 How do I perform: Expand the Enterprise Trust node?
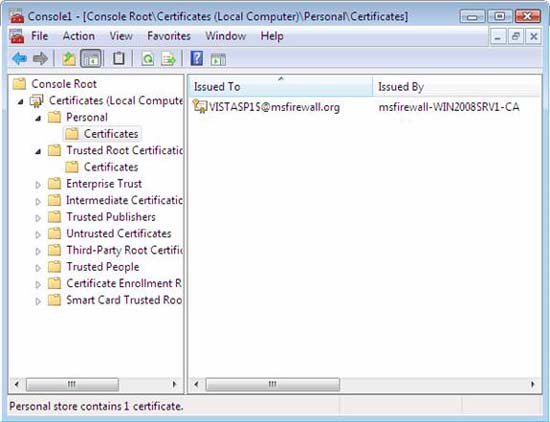coord(38,185)
